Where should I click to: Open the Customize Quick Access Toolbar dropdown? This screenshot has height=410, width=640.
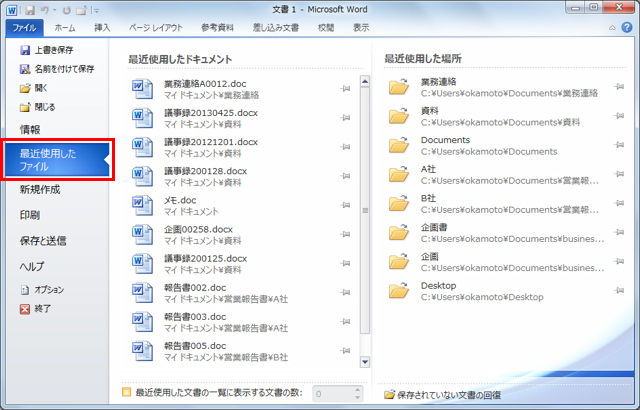click(96, 10)
